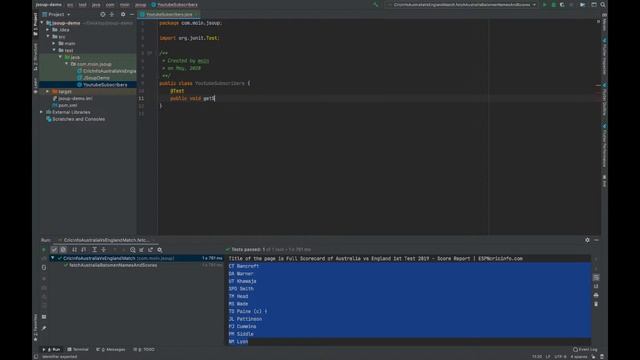Screen dimensions: 640x360
Task: Select fetchAustraliaBatsmanNamesAndScores test result
Action: pyautogui.click(x=113, y=265)
